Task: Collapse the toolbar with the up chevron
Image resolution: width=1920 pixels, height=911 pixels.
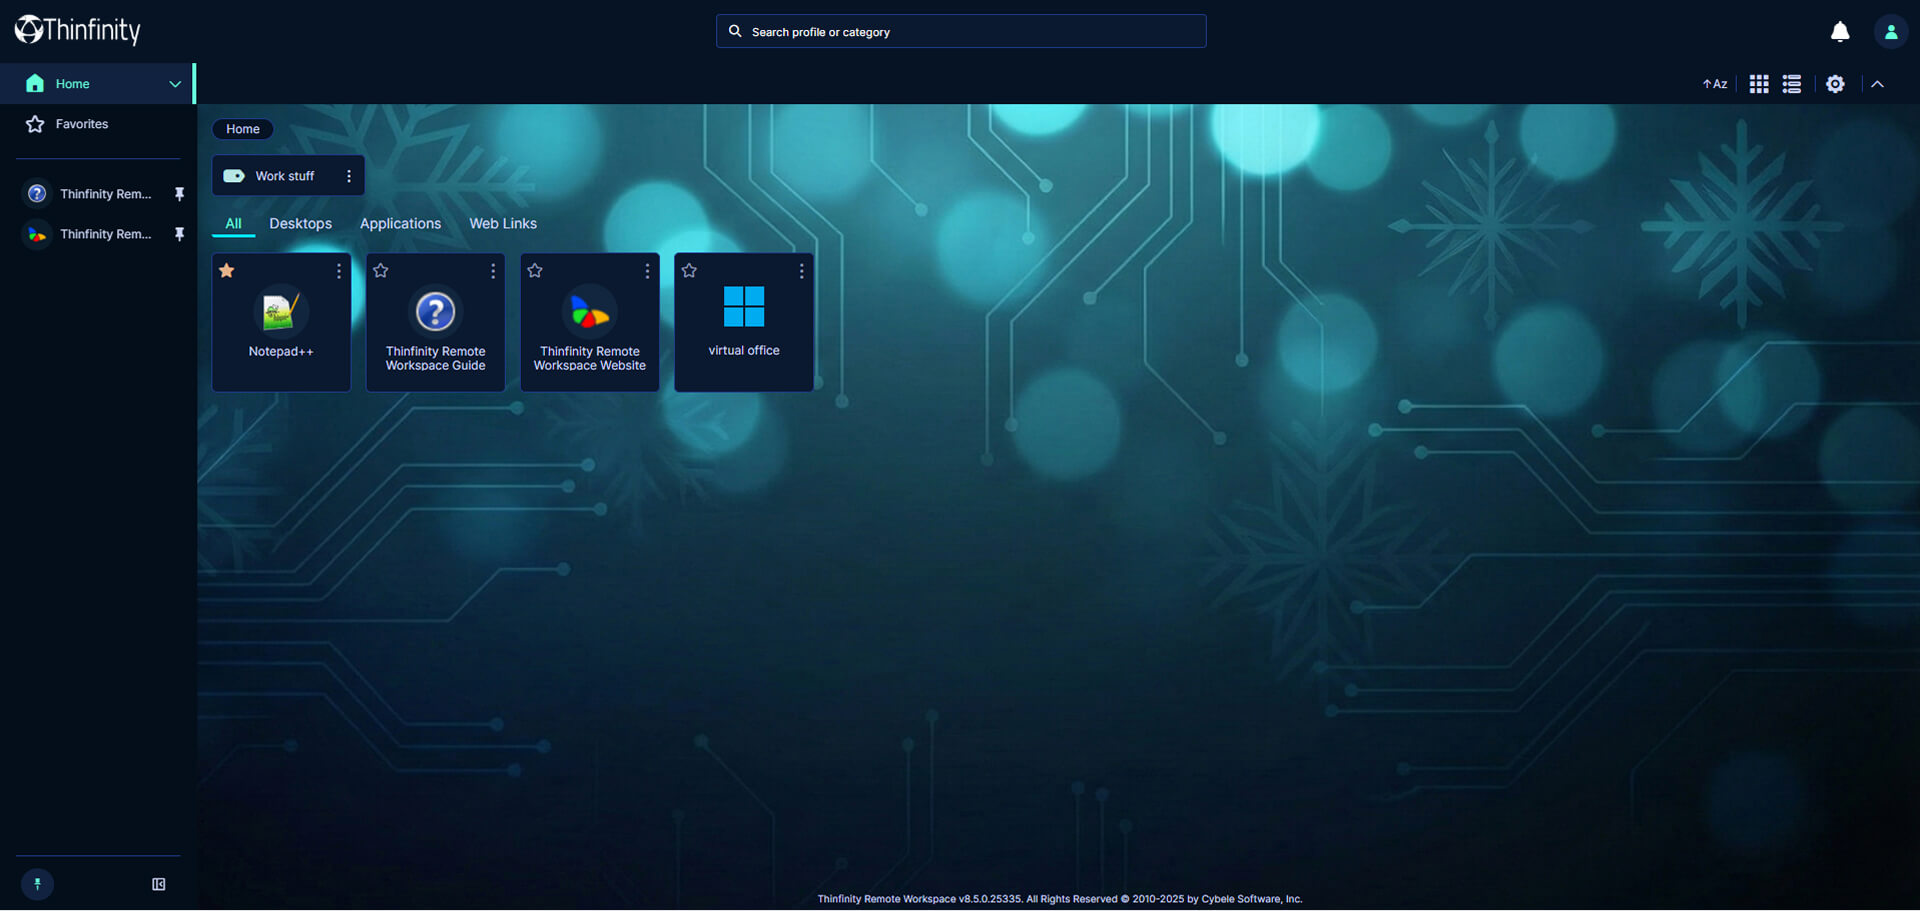Action: (1878, 84)
